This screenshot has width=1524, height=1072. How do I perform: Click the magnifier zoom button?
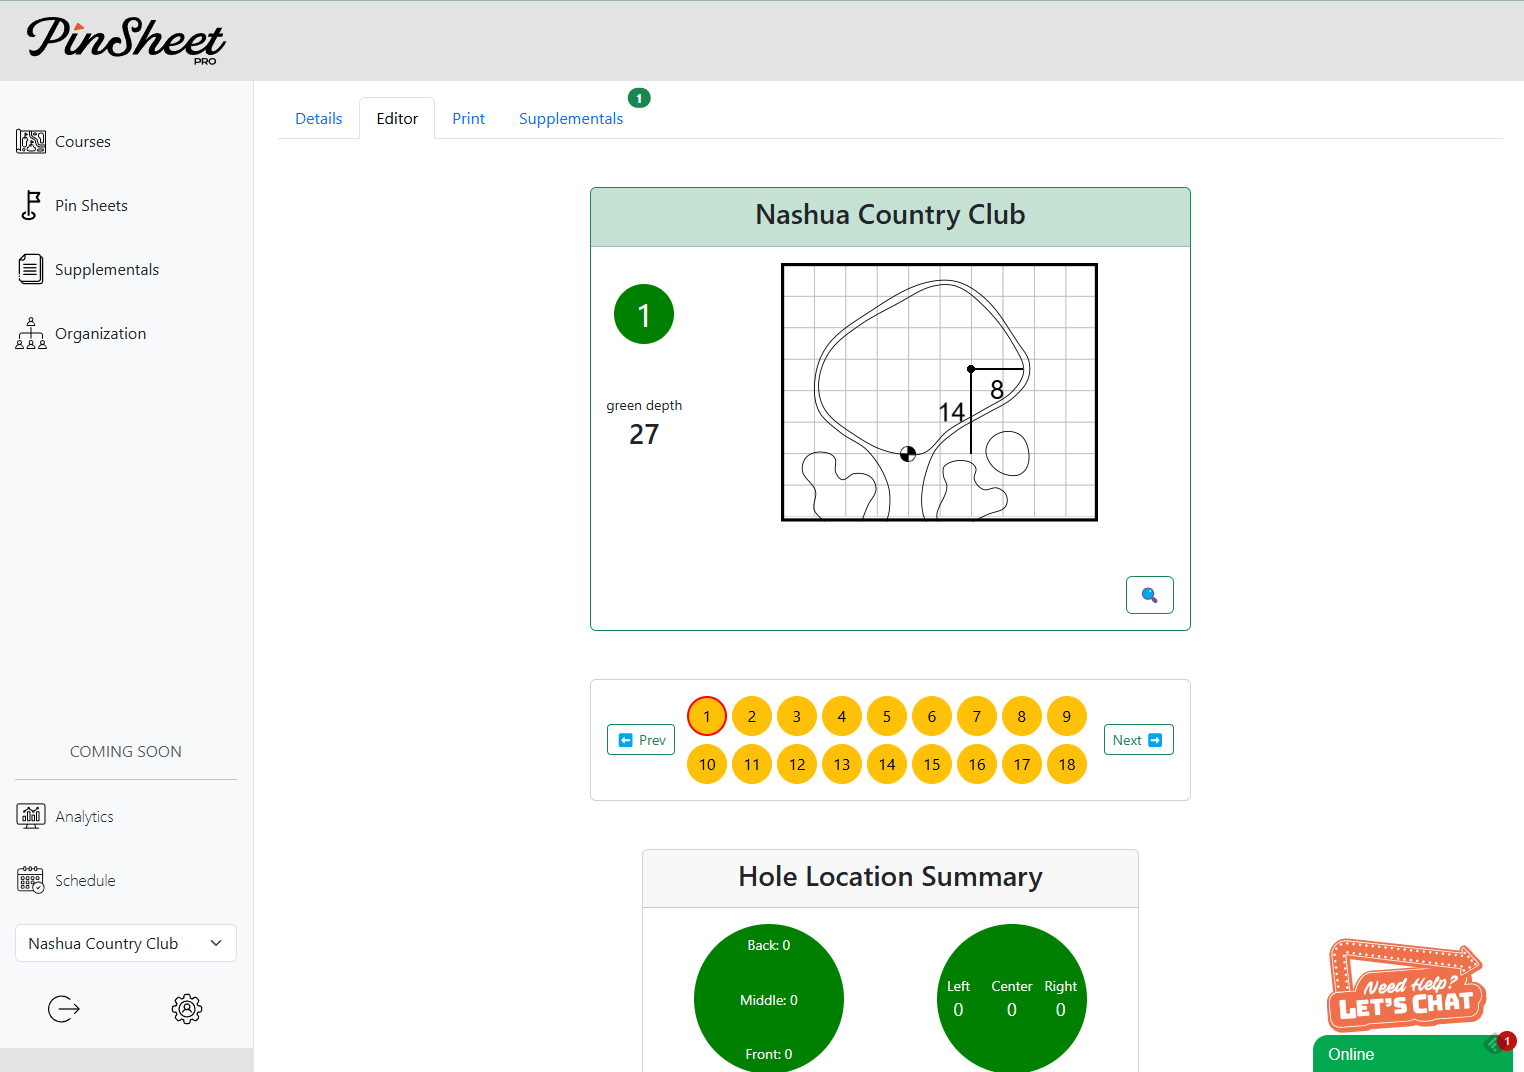point(1150,595)
